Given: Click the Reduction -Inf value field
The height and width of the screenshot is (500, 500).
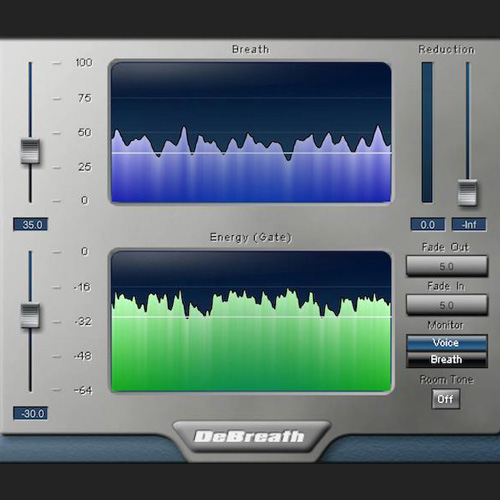Looking at the screenshot, I should coord(469,224).
